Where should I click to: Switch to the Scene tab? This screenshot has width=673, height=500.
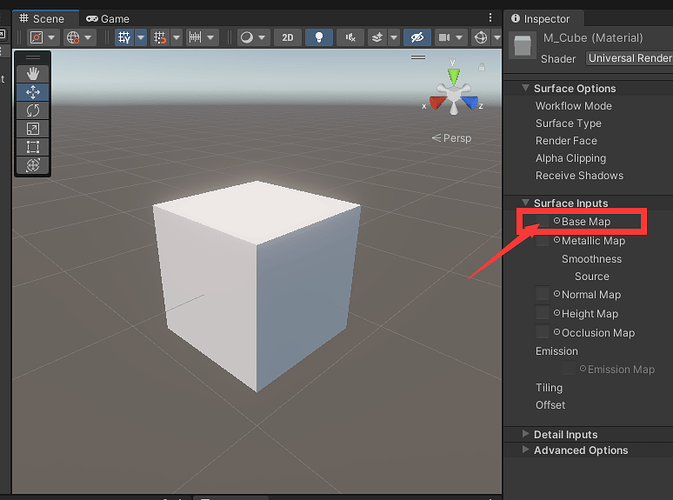click(42, 19)
